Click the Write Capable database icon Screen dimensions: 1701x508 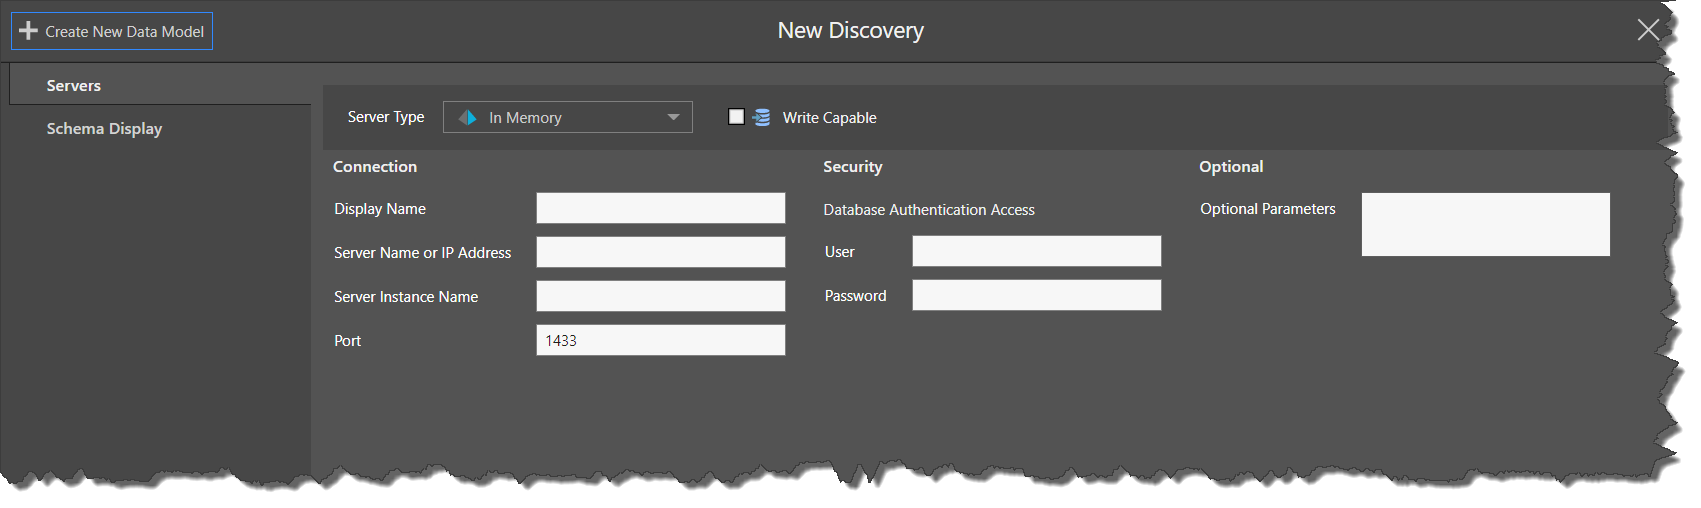tap(762, 117)
